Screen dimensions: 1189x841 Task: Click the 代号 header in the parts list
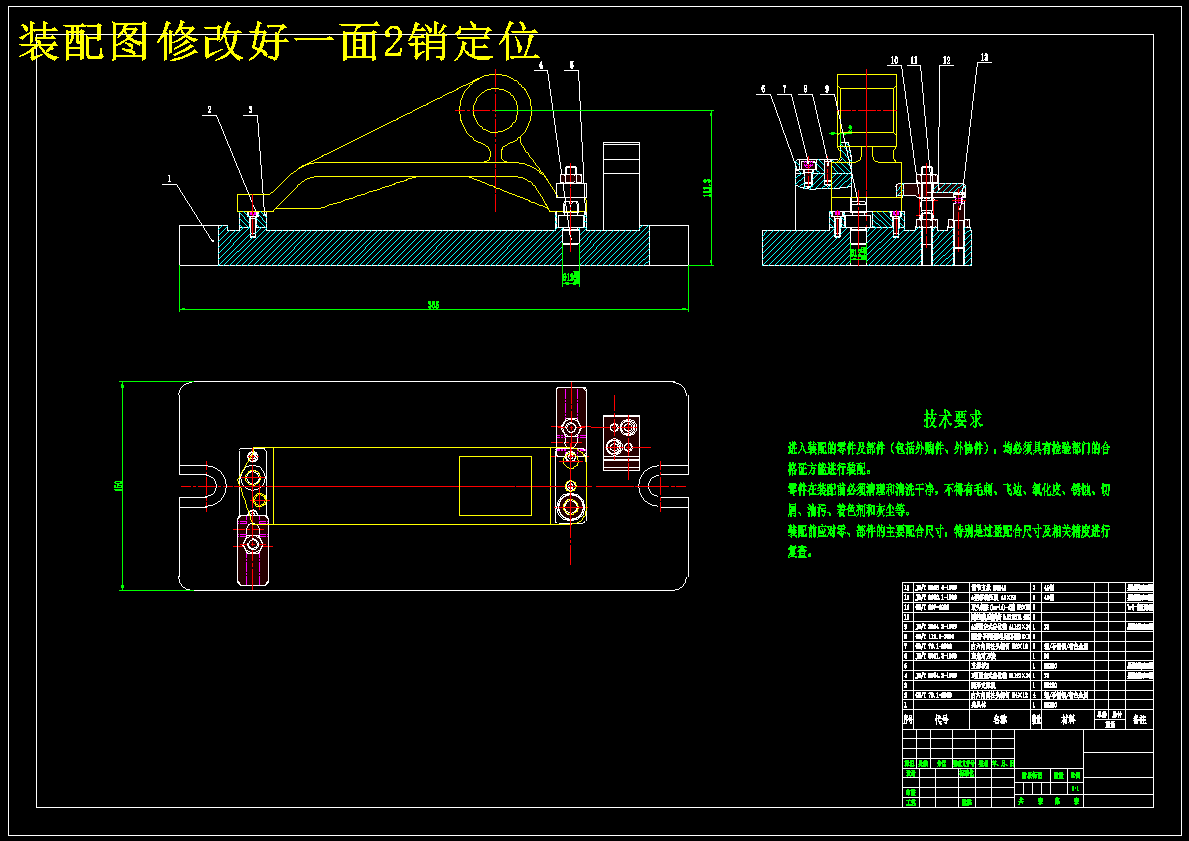click(x=942, y=720)
